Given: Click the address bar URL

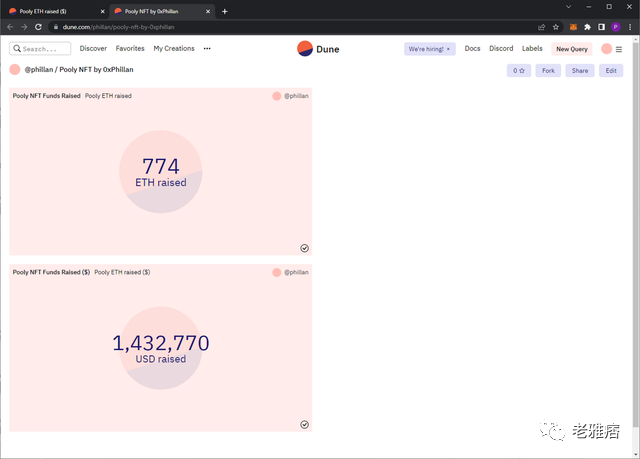Looking at the screenshot, I should click(118, 27).
